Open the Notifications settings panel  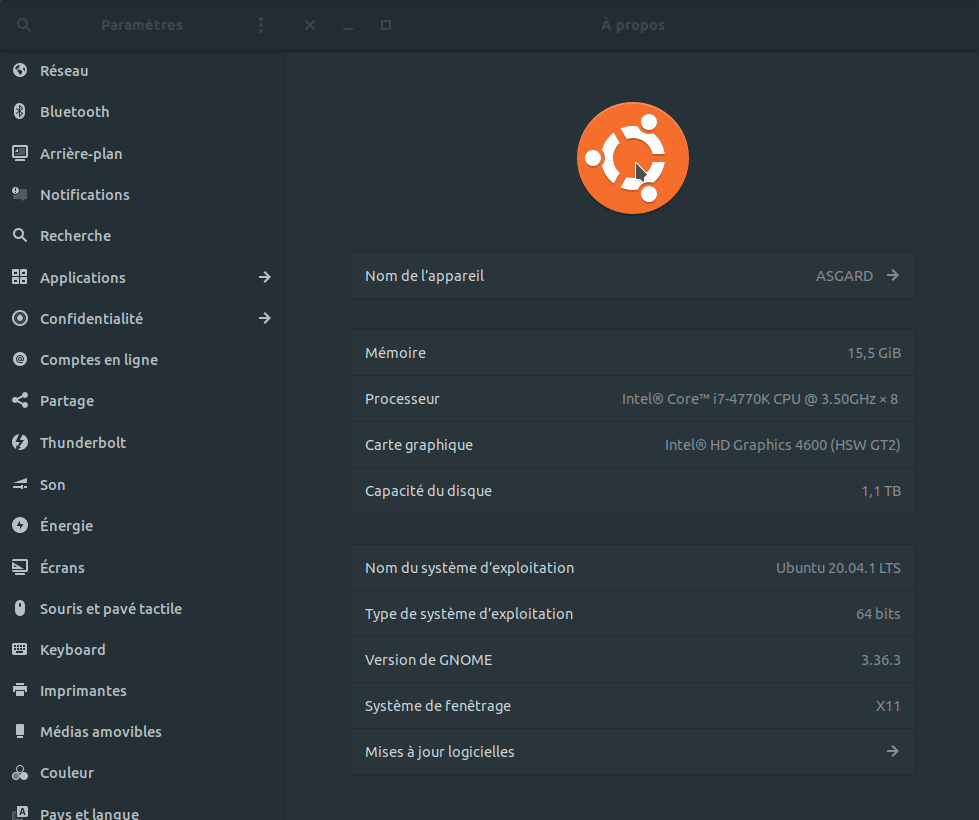pos(85,195)
